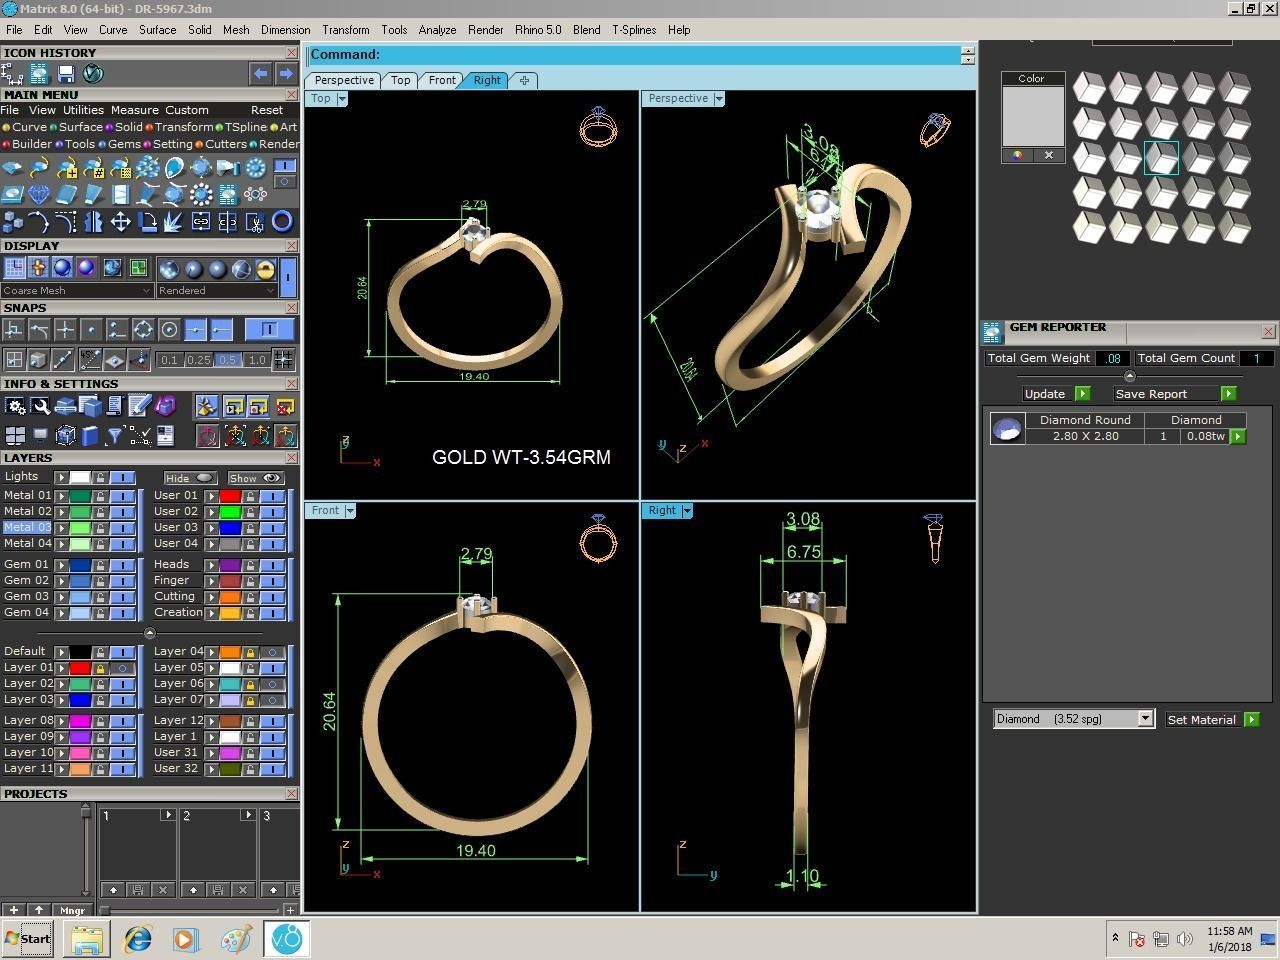Click the Mngr button in Projects
The height and width of the screenshot is (960, 1280).
(72, 911)
